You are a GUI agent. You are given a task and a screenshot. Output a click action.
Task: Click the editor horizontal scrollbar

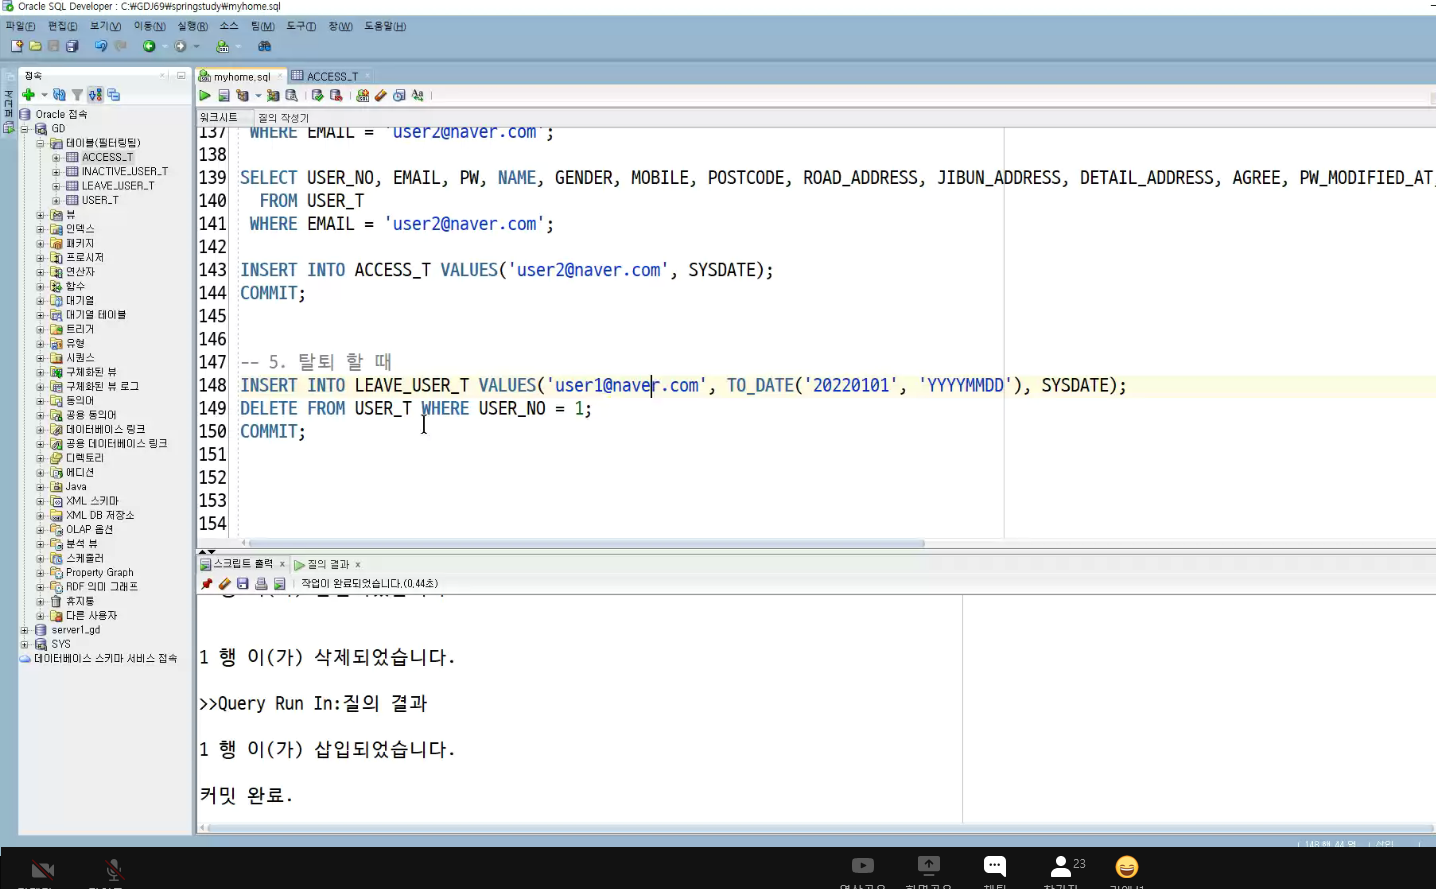(586, 543)
